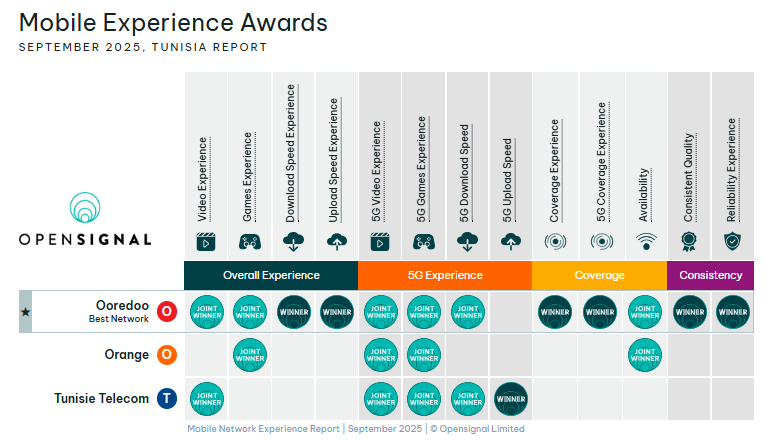Screen dimensions: 779x441
Task: Open the Reliability Experience column label
Action: pos(731,170)
